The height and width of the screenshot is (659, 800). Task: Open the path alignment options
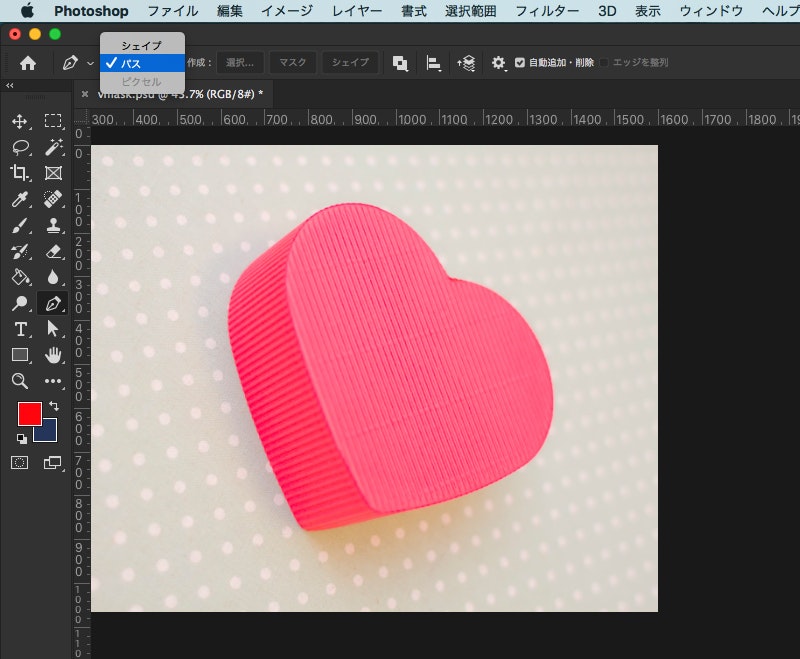[x=433, y=63]
